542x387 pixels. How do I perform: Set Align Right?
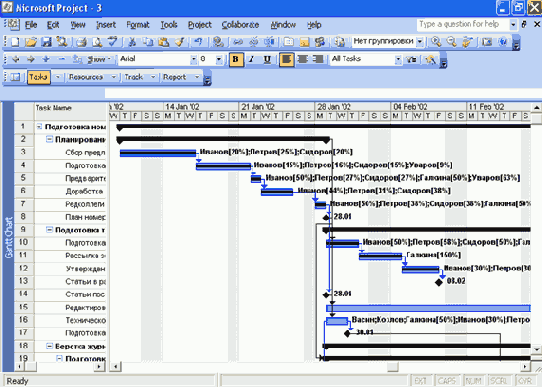coord(318,59)
